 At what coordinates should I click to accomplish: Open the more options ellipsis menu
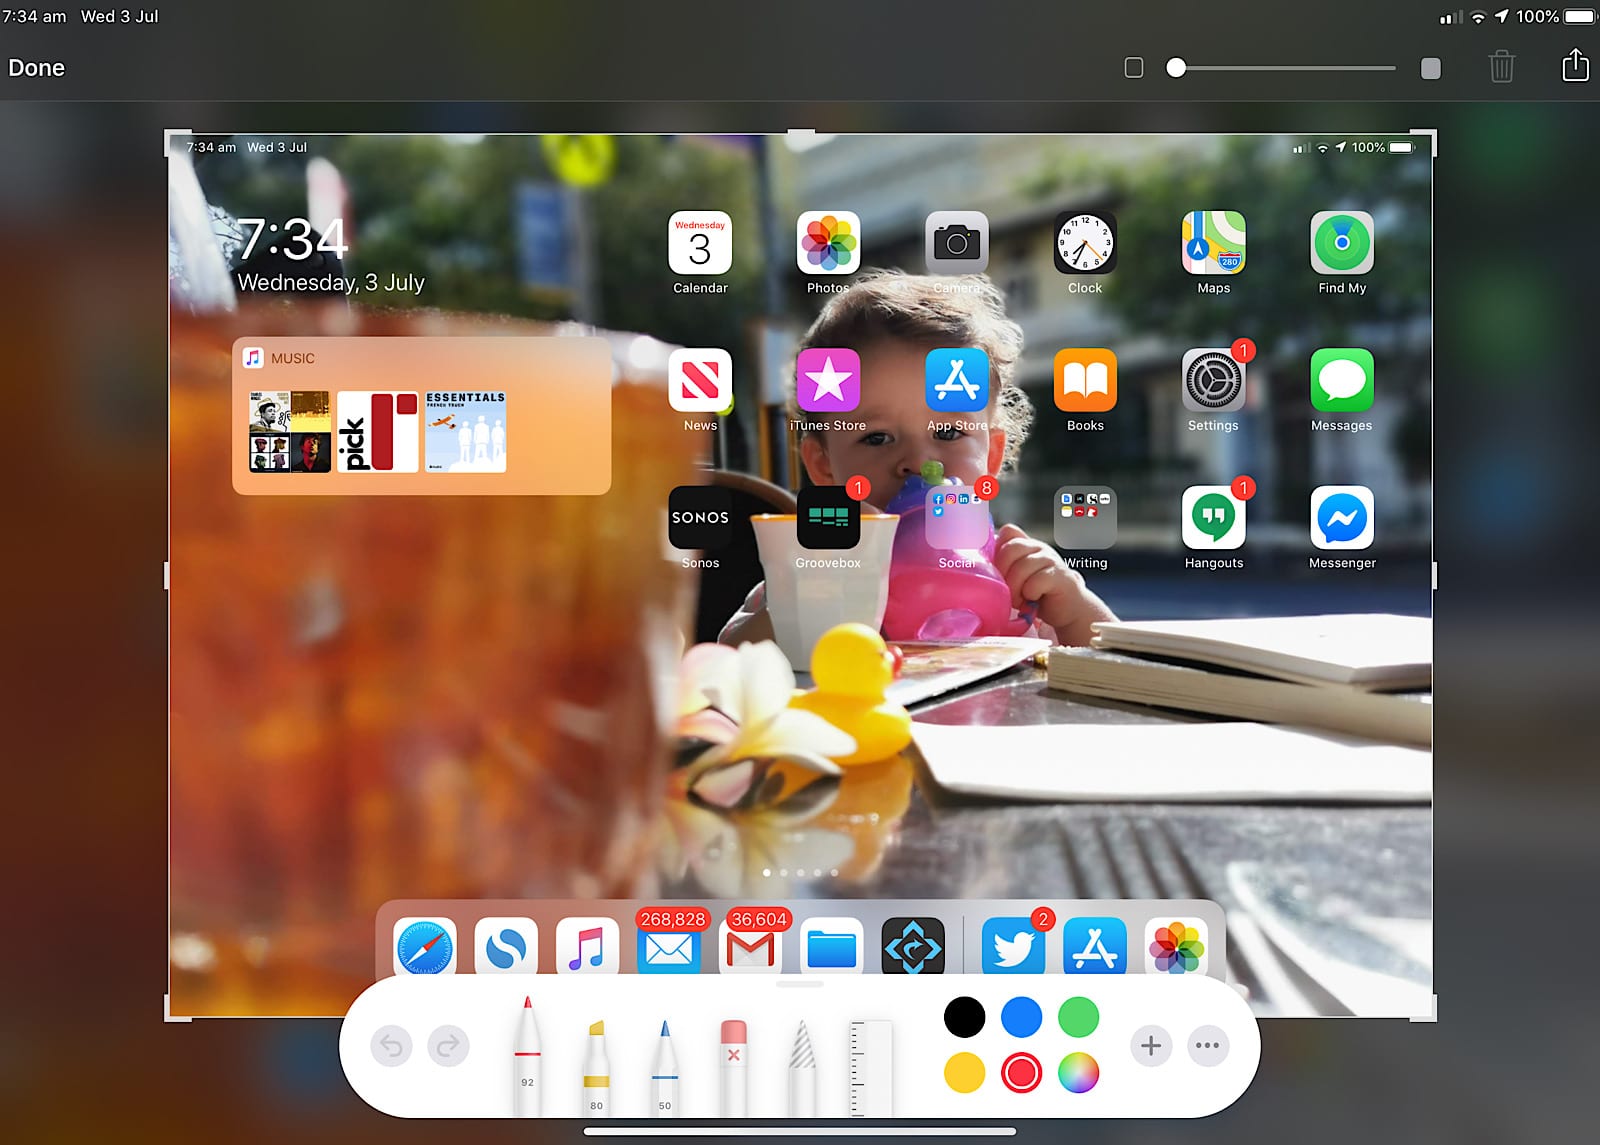coord(1207,1046)
